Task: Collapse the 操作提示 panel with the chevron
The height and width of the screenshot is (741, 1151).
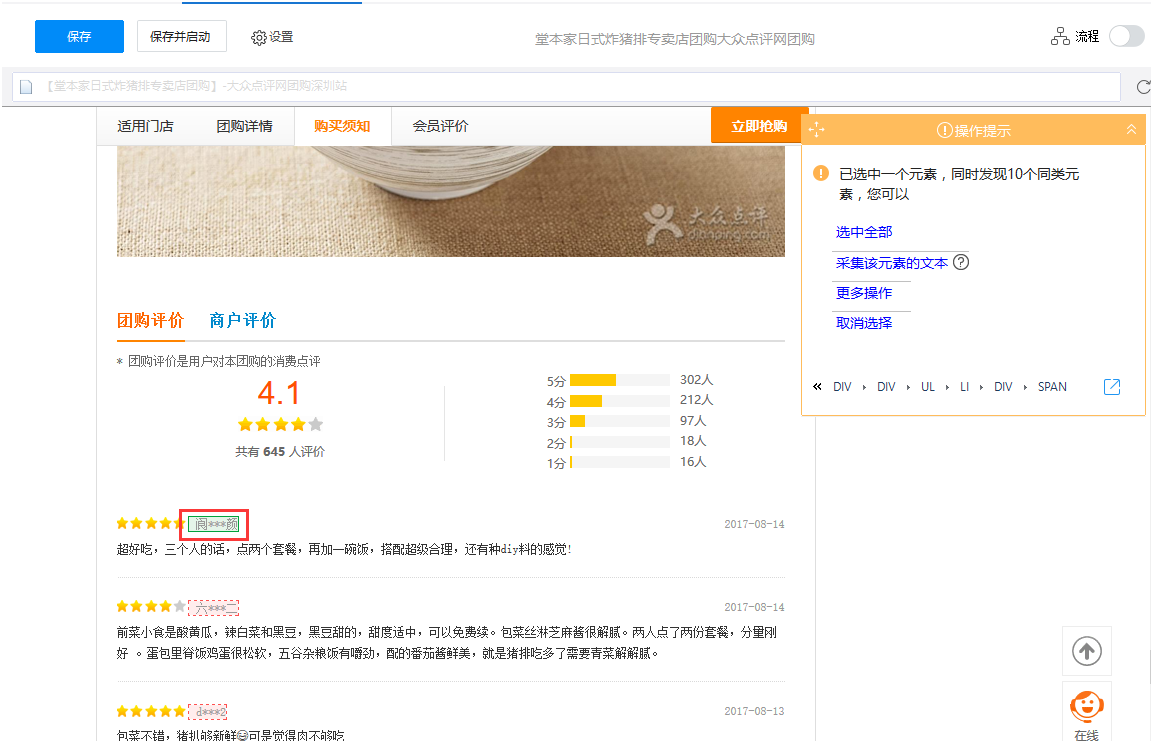Action: 1131,129
